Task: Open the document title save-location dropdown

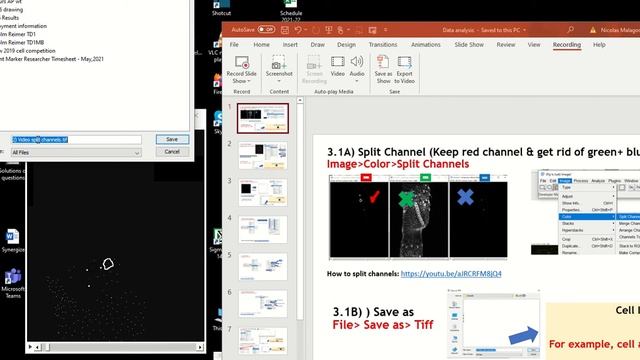Action: [x=524, y=30]
